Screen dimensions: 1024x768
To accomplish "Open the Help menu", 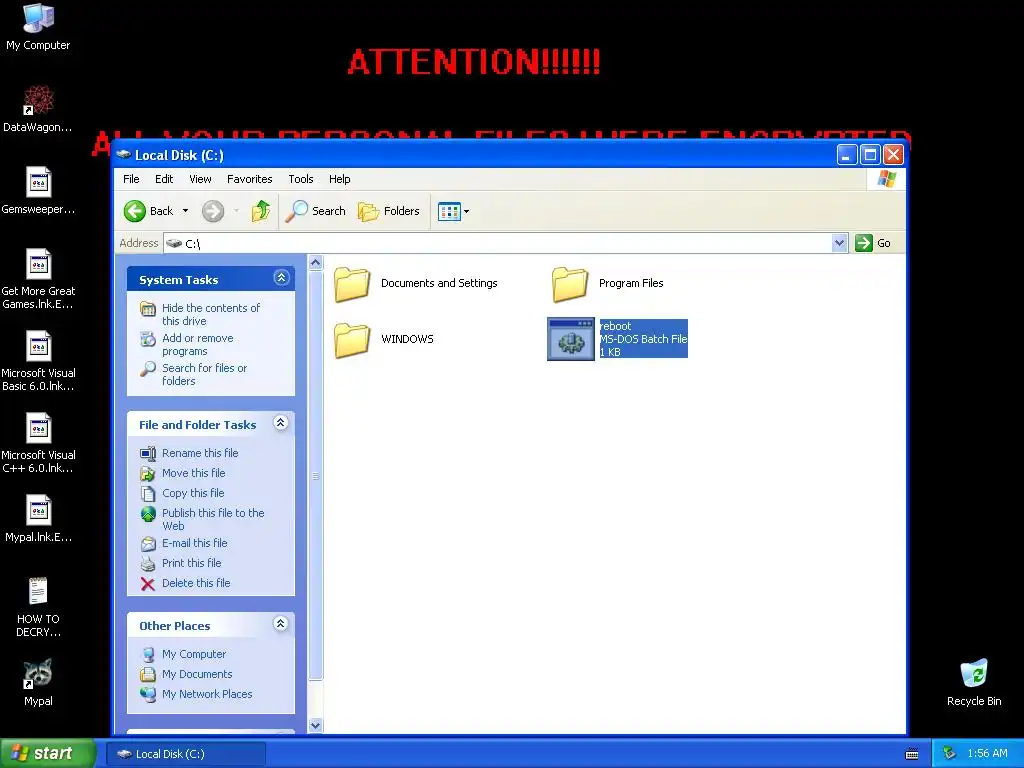I will (x=340, y=179).
